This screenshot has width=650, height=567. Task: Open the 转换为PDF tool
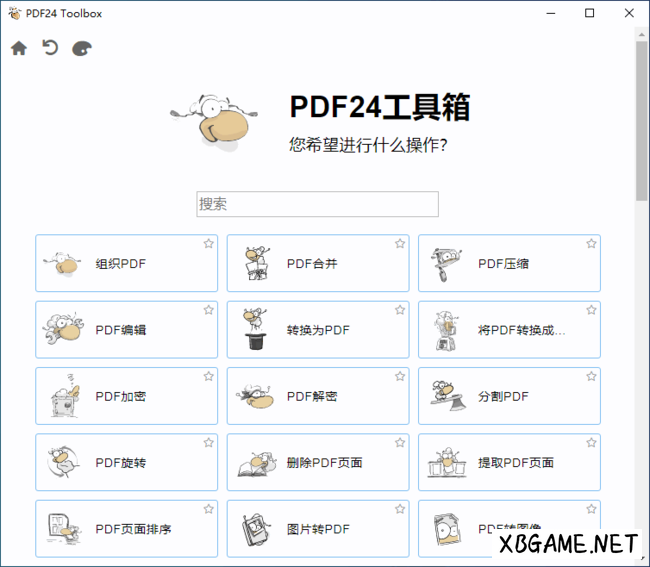[x=318, y=330]
